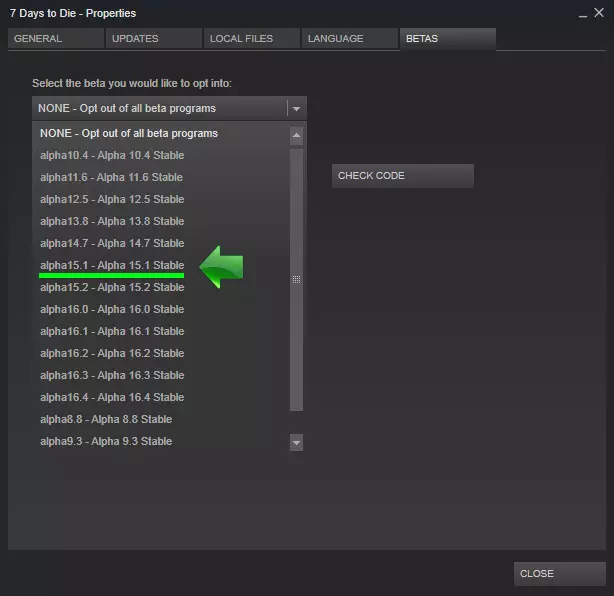Click the list scroll-down arrow
Screen dimensions: 614x596
(296, 442)
